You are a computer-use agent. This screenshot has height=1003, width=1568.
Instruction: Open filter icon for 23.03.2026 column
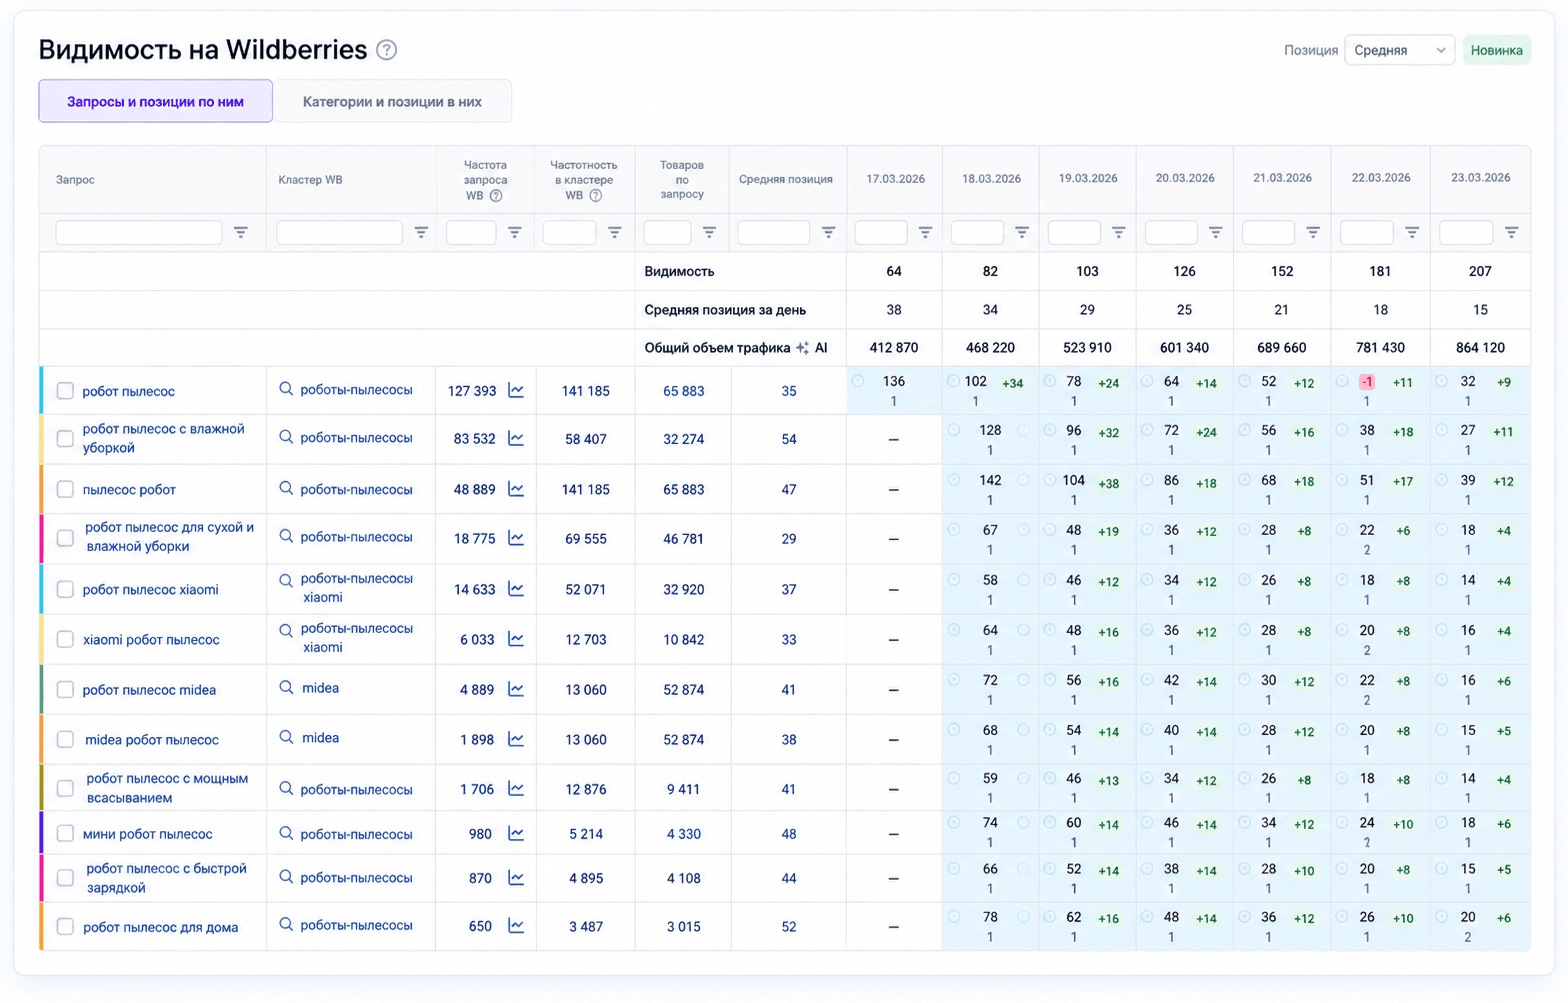click(x=1511, y=232)
